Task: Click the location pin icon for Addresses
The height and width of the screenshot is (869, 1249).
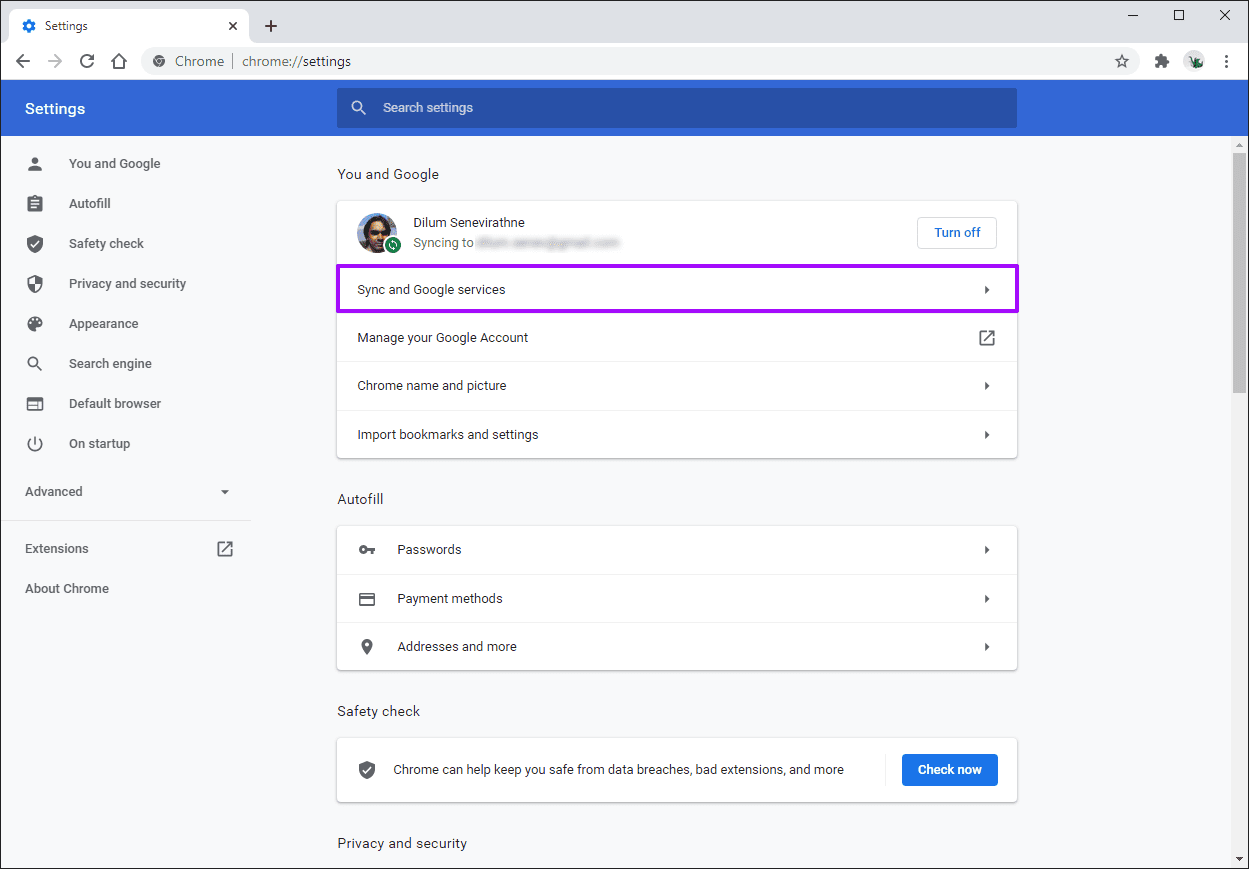Action: point(367,647)
